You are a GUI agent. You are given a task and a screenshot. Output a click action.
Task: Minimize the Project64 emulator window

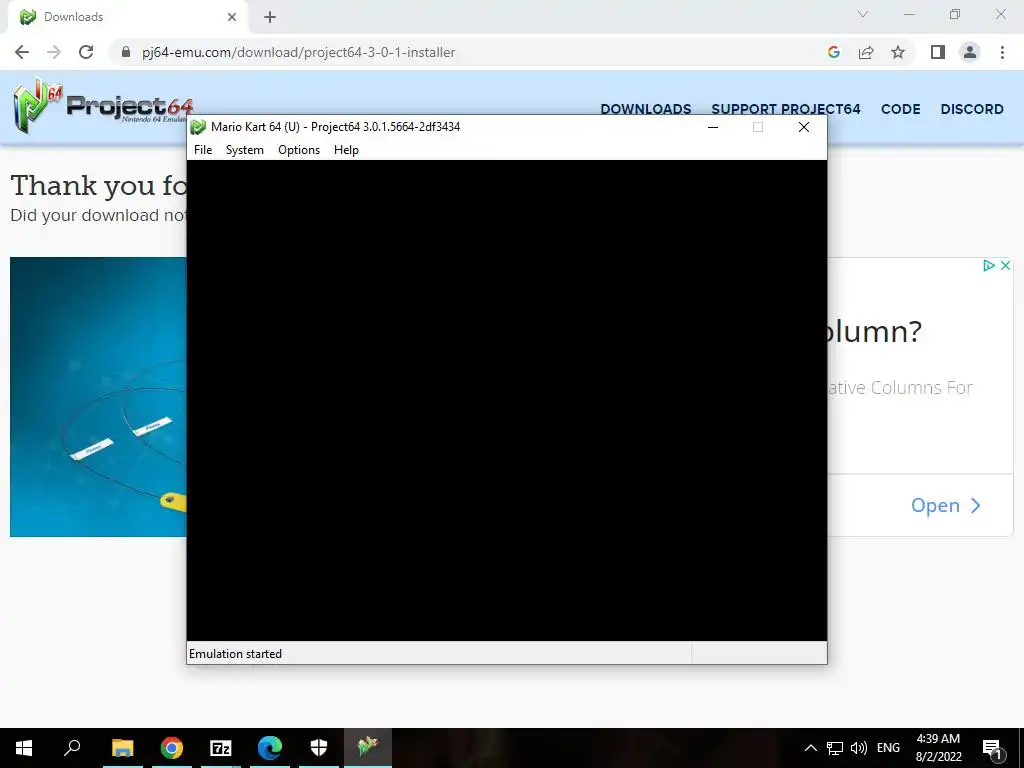coord(713,127)
